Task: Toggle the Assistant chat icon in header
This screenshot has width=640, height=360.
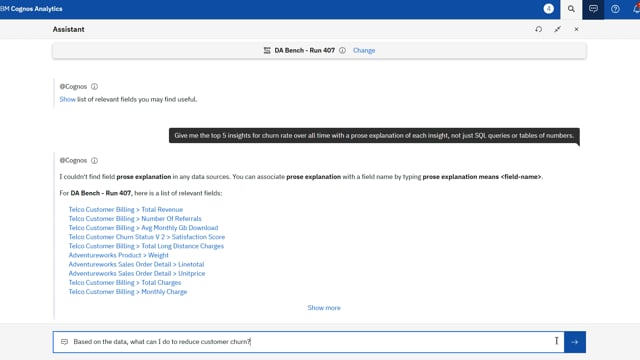Action: point(593,9)
